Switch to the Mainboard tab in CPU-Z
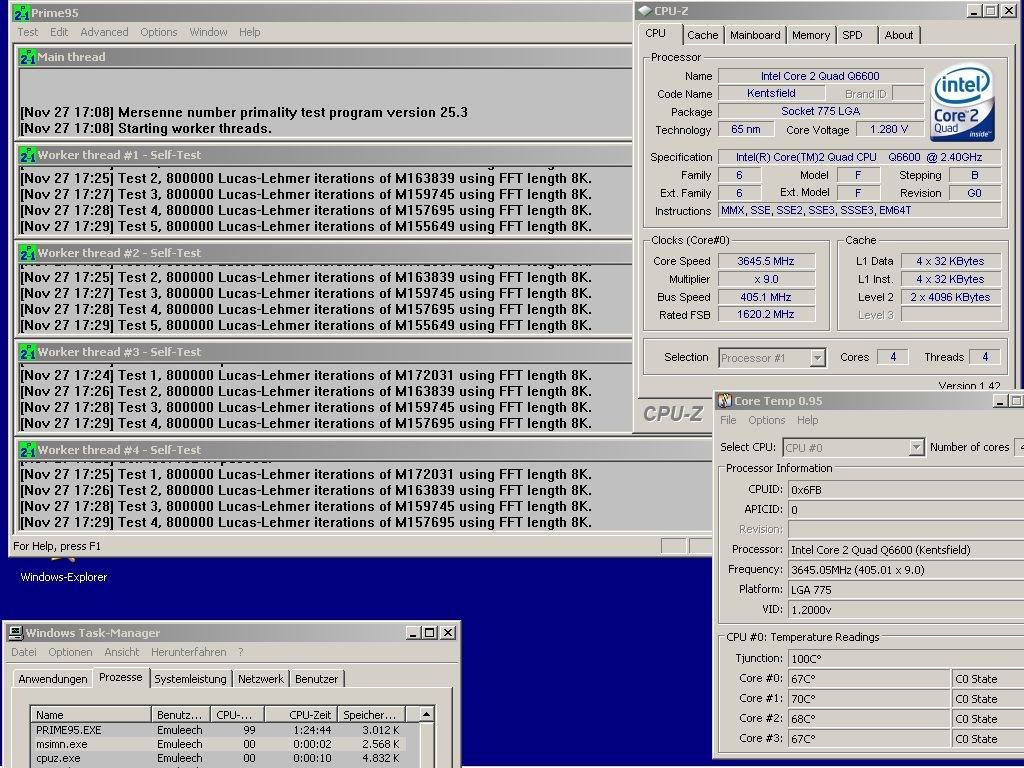The image size is (1024, 768). point(755,35)
